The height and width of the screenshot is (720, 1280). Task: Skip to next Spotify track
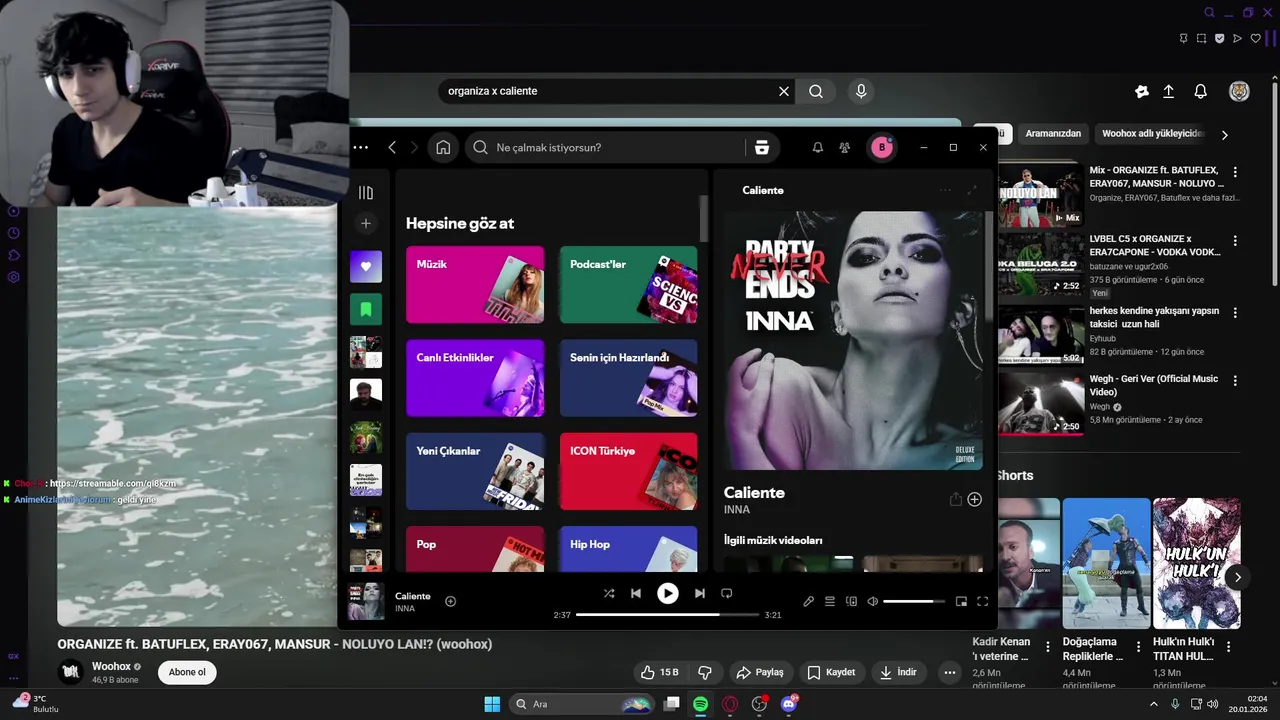[x=700, y=593]
